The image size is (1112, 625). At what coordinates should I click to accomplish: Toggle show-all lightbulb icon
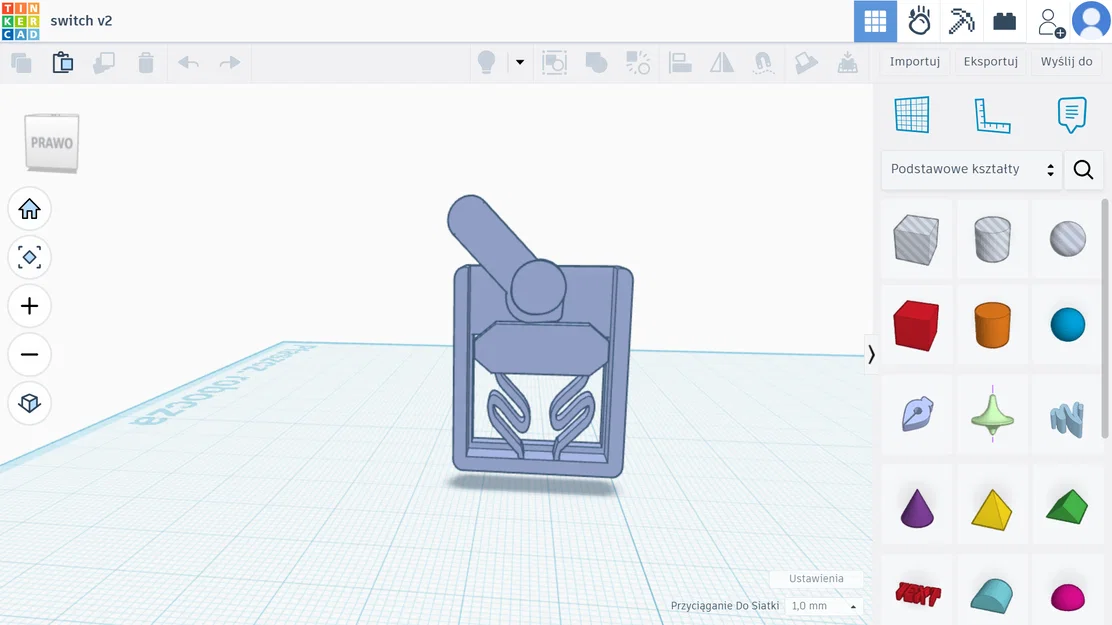(x=486, y=62)
